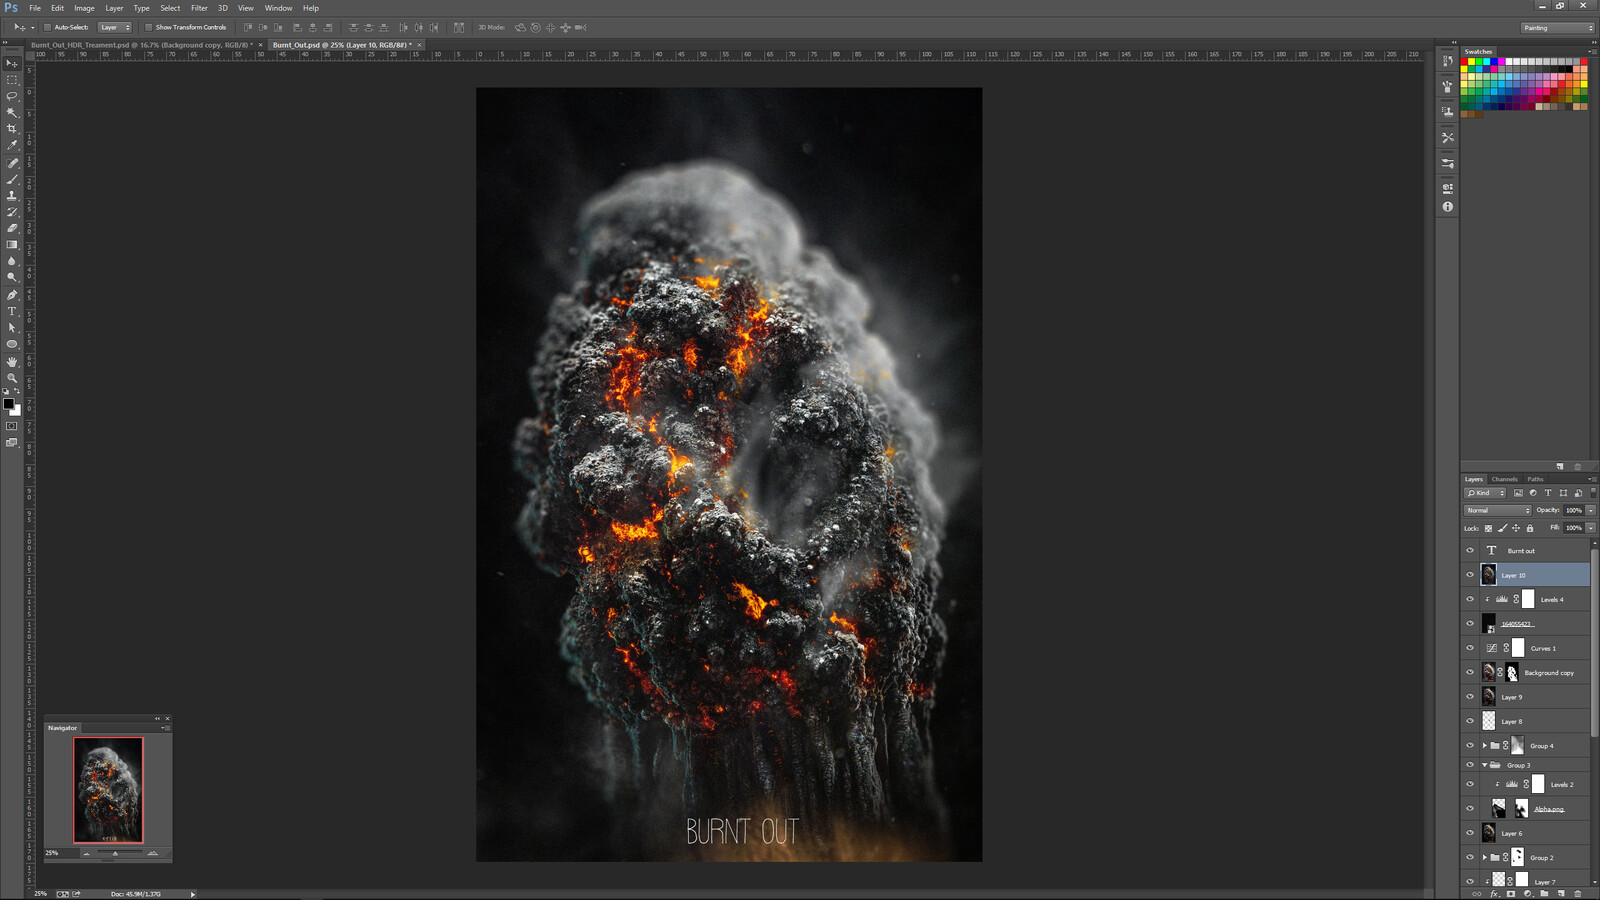Click the Navigator preview thumbnail
Image resolution: width=1600 pixels, height=900 pixels.
(x=108, y=790)
